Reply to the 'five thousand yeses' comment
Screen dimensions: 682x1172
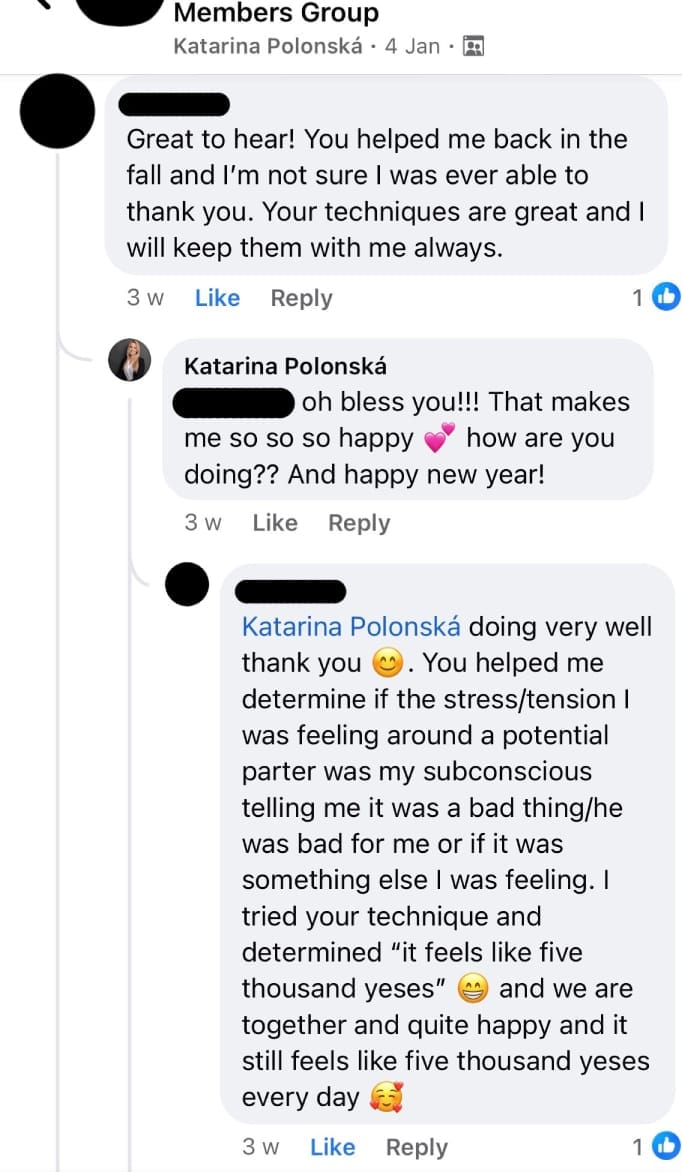pyautogui.click(x=417, y=1148)
